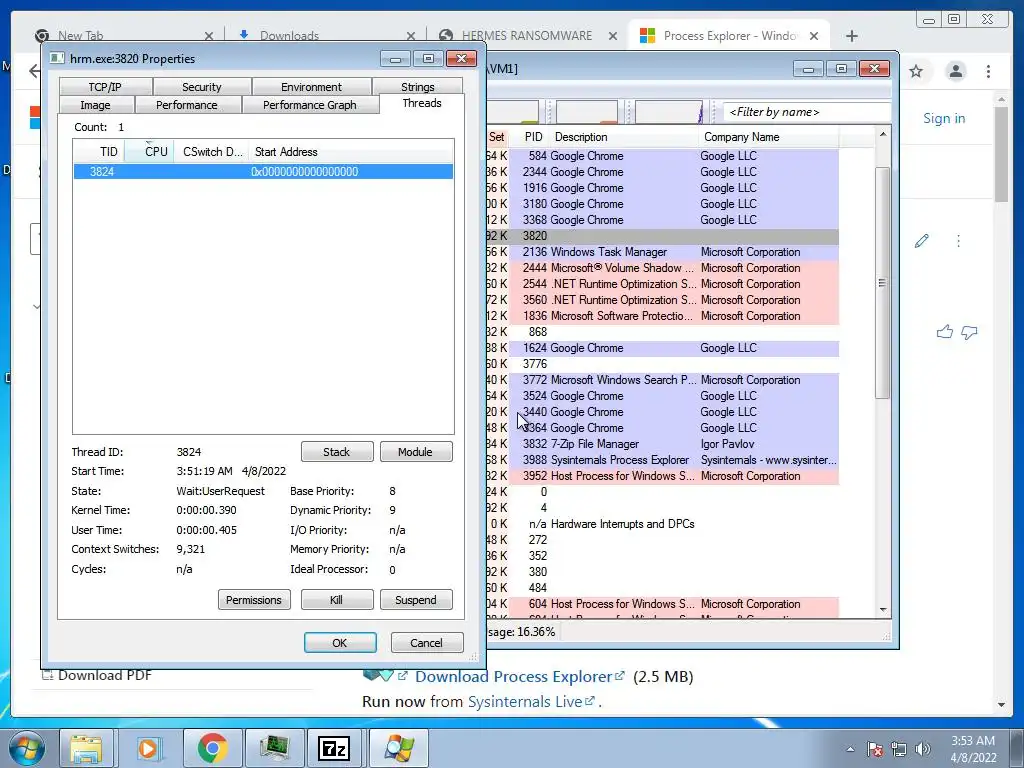The image size is (1024, 768).
Task: Click the edit pencil icon on page
Action: tap(921, 241)
